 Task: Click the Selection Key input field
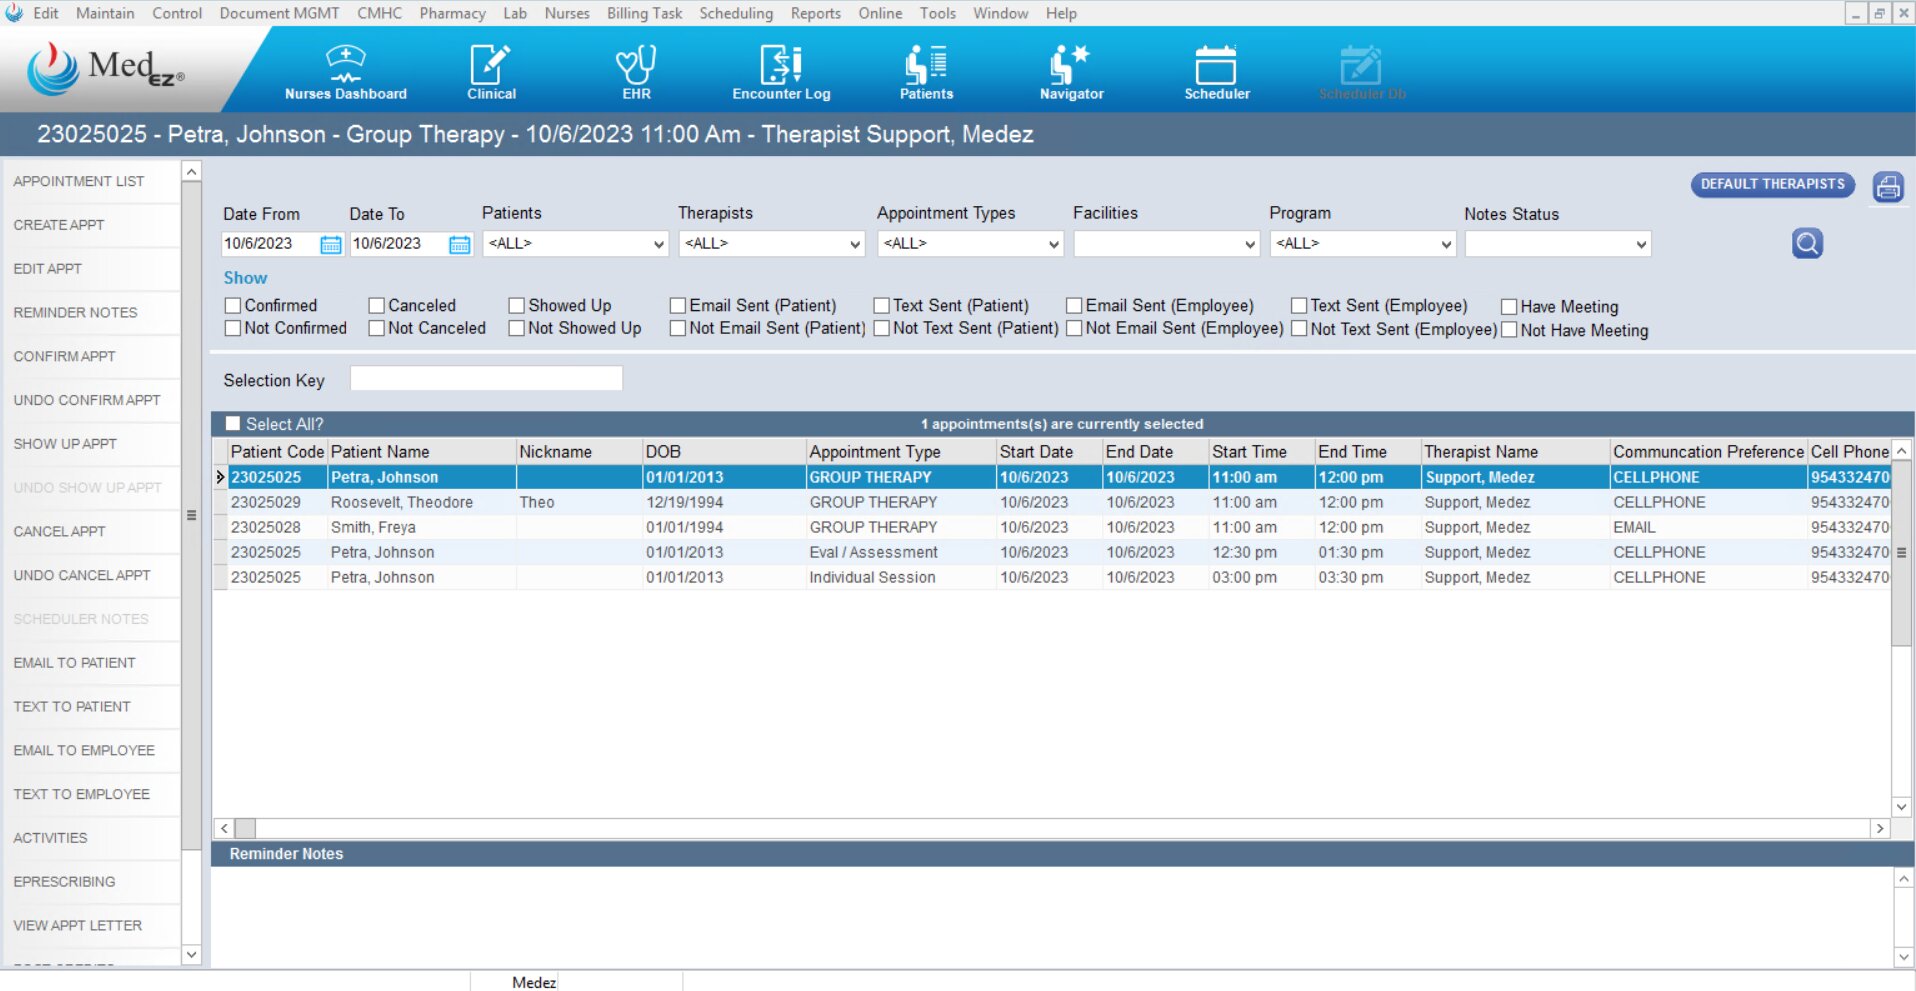coord(486,379)
